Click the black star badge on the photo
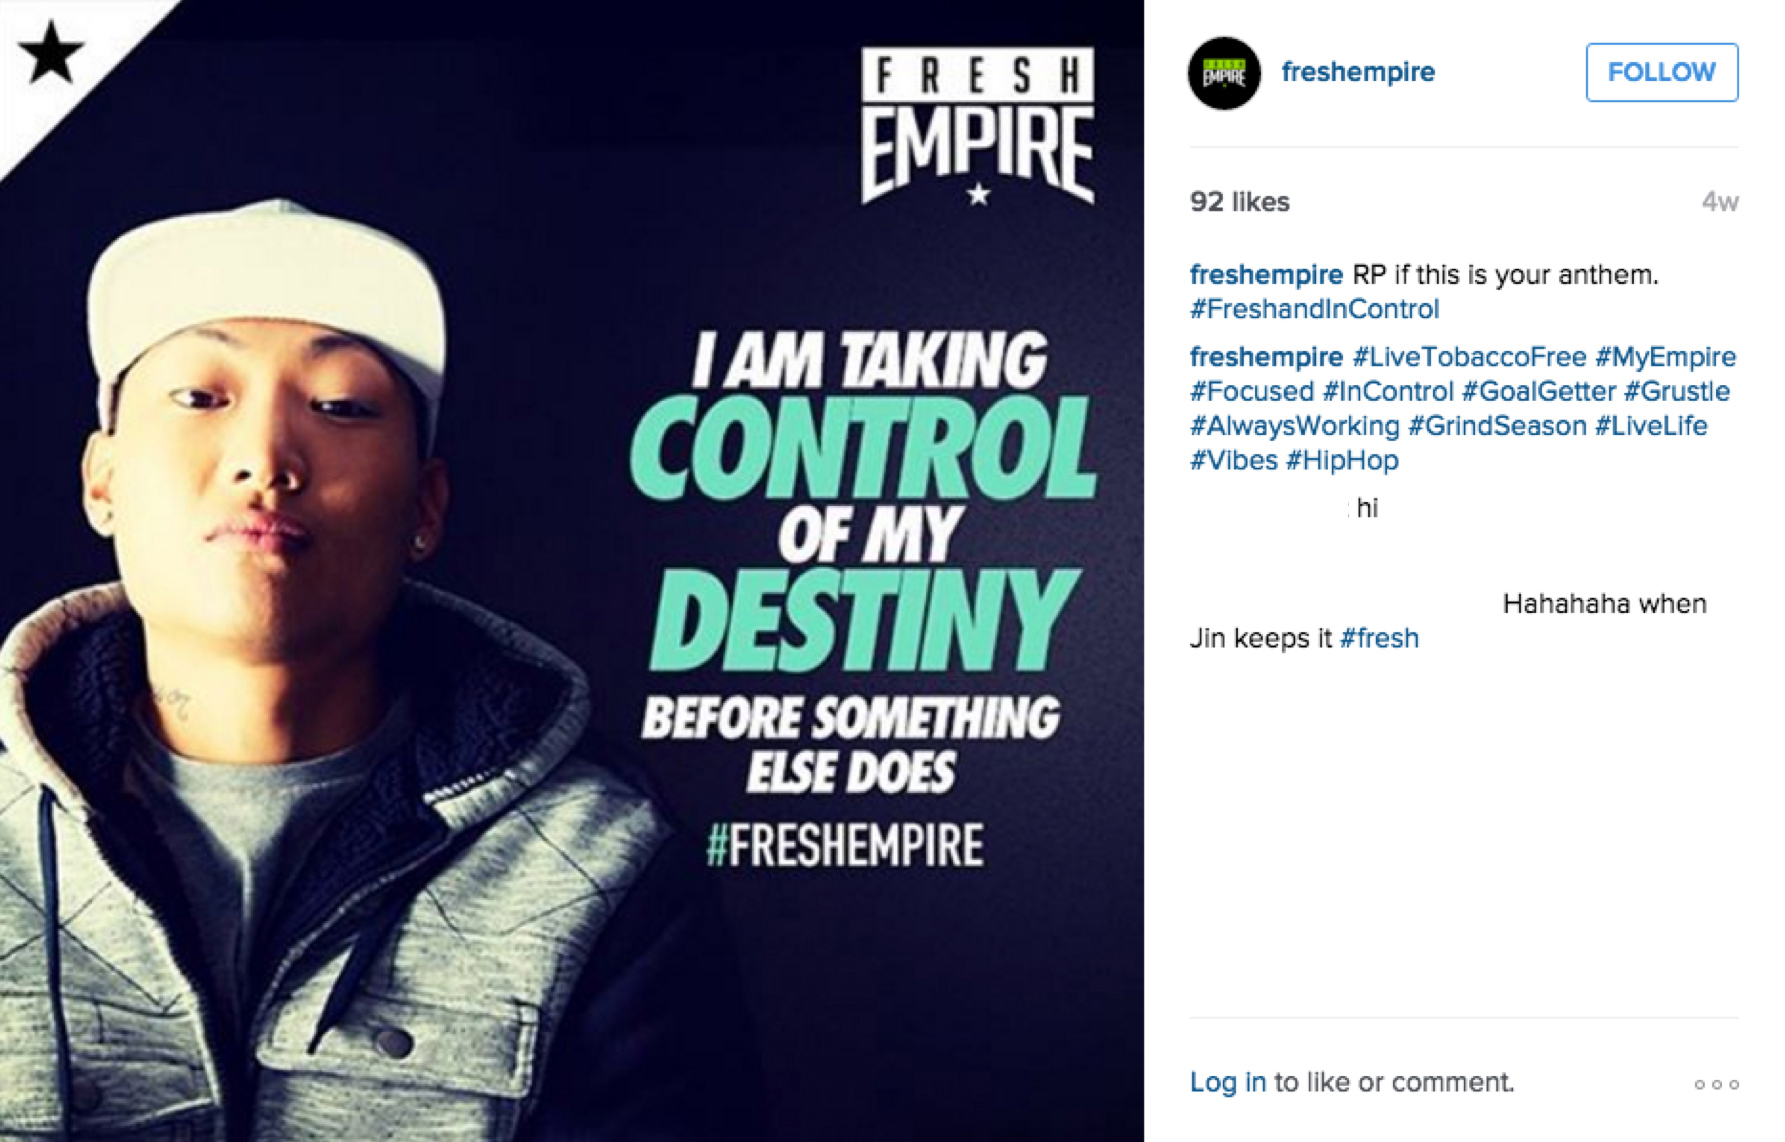 (50, 53)
